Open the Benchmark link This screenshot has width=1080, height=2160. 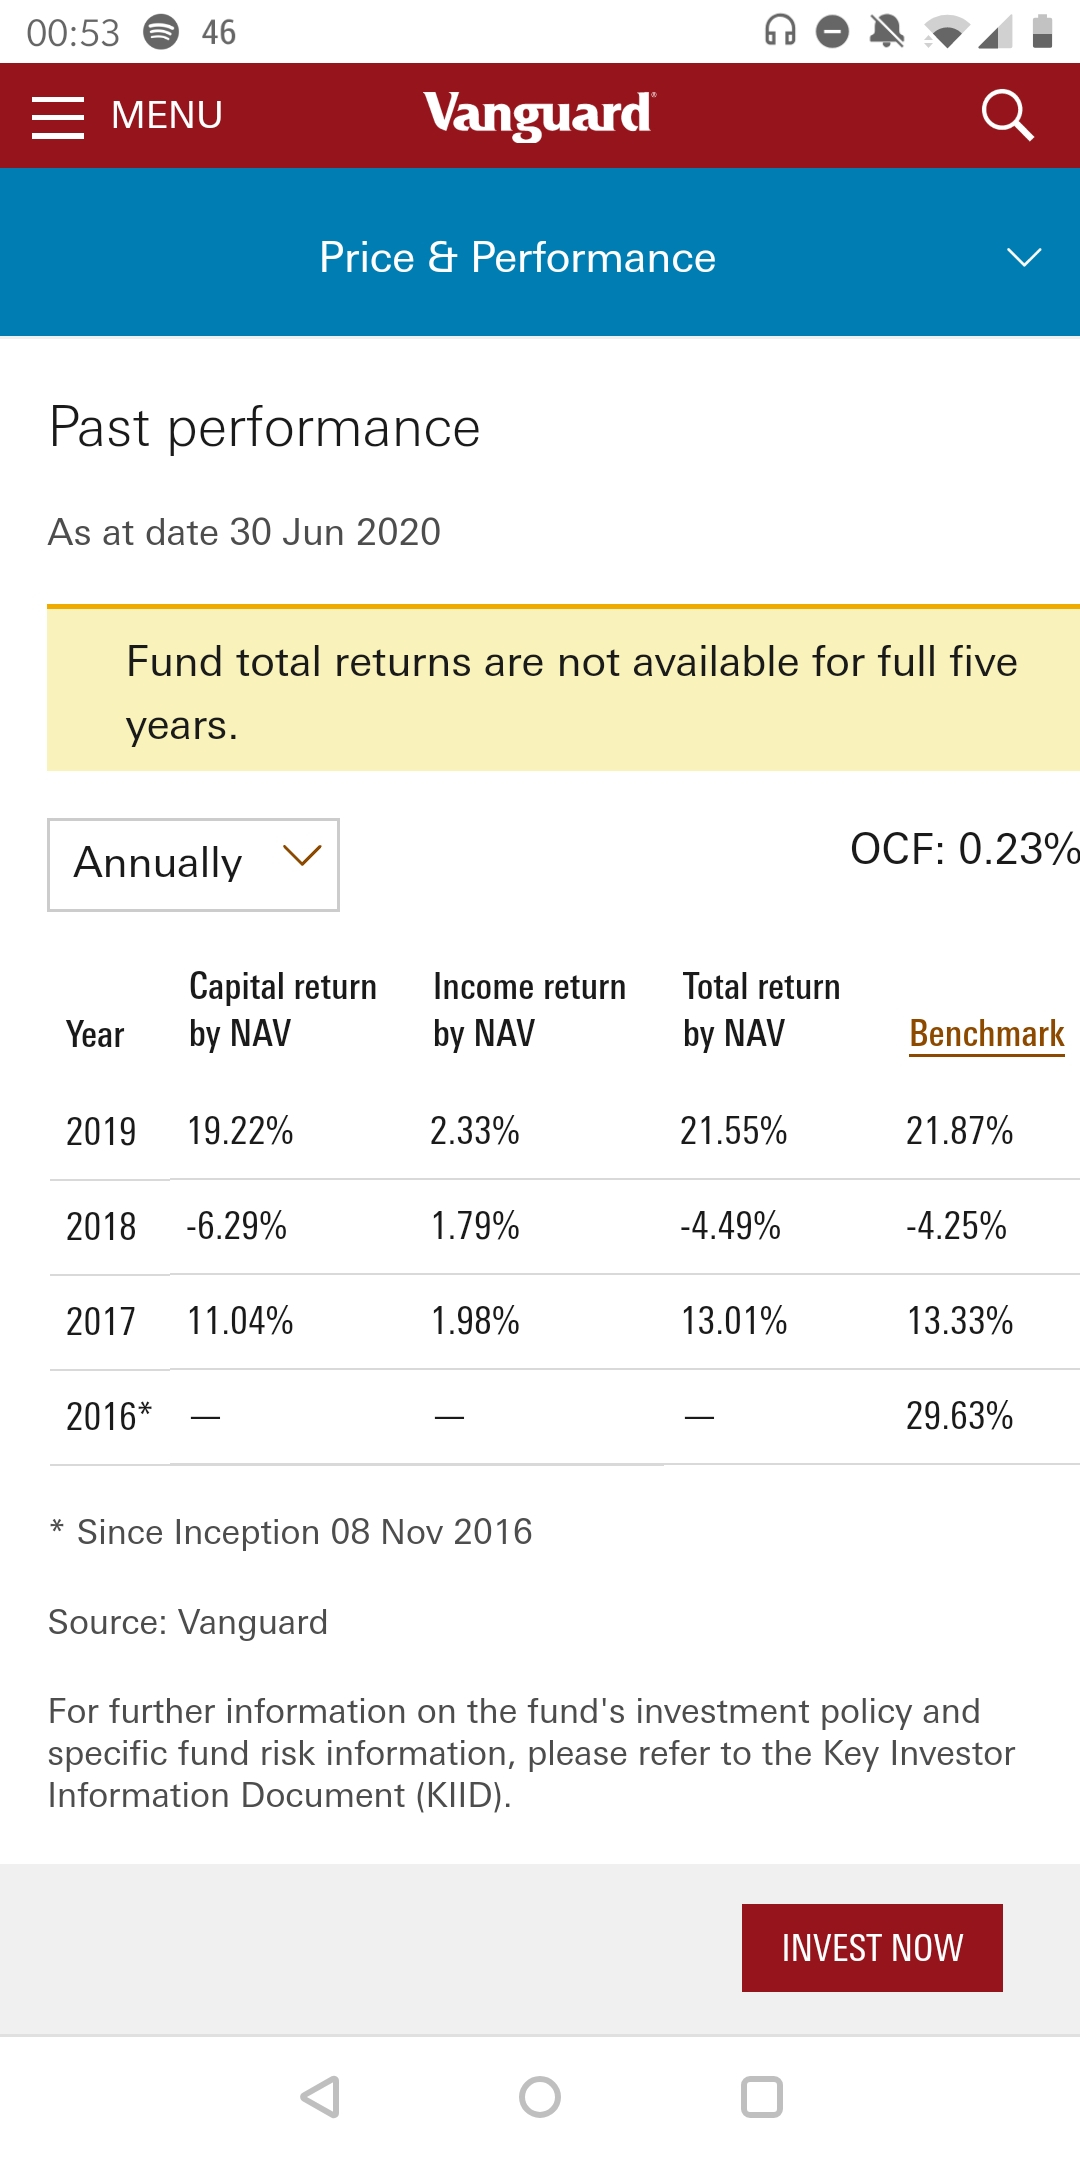pyautogui.click(x=987, y=1034)
